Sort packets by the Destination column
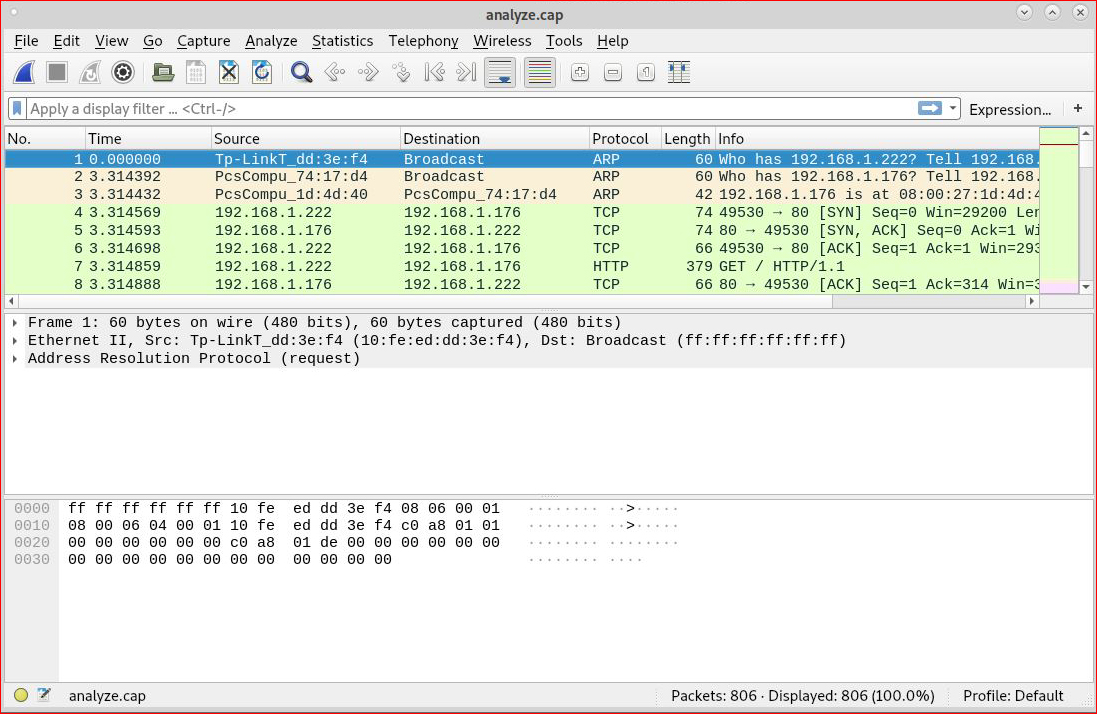The width and height of the screenshot is (1097, 714). [495, 138]
